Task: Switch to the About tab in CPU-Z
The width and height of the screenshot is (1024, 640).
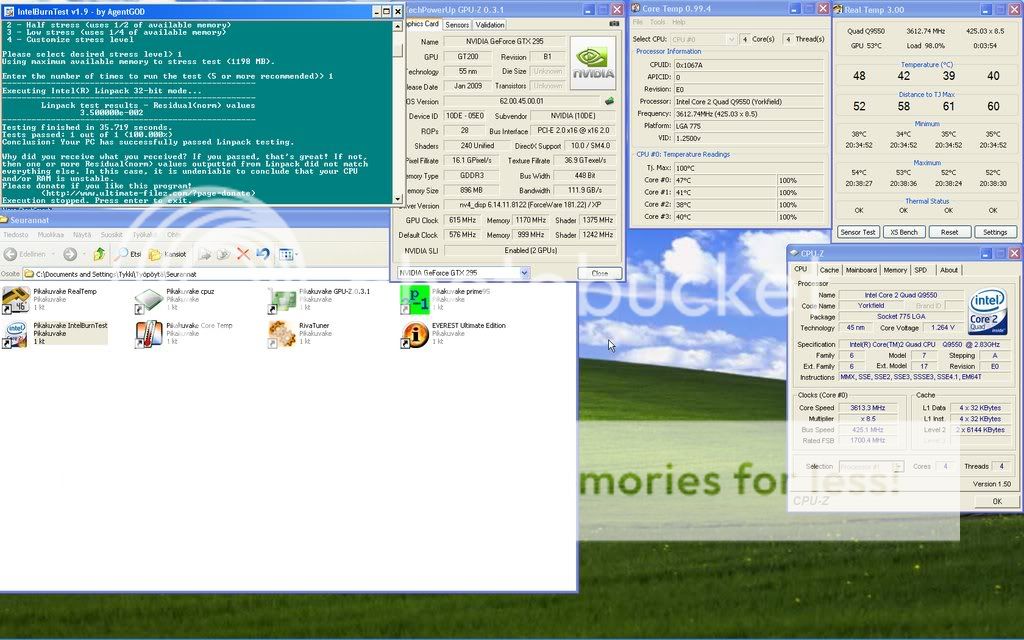Action: click(x=948, y=270)
